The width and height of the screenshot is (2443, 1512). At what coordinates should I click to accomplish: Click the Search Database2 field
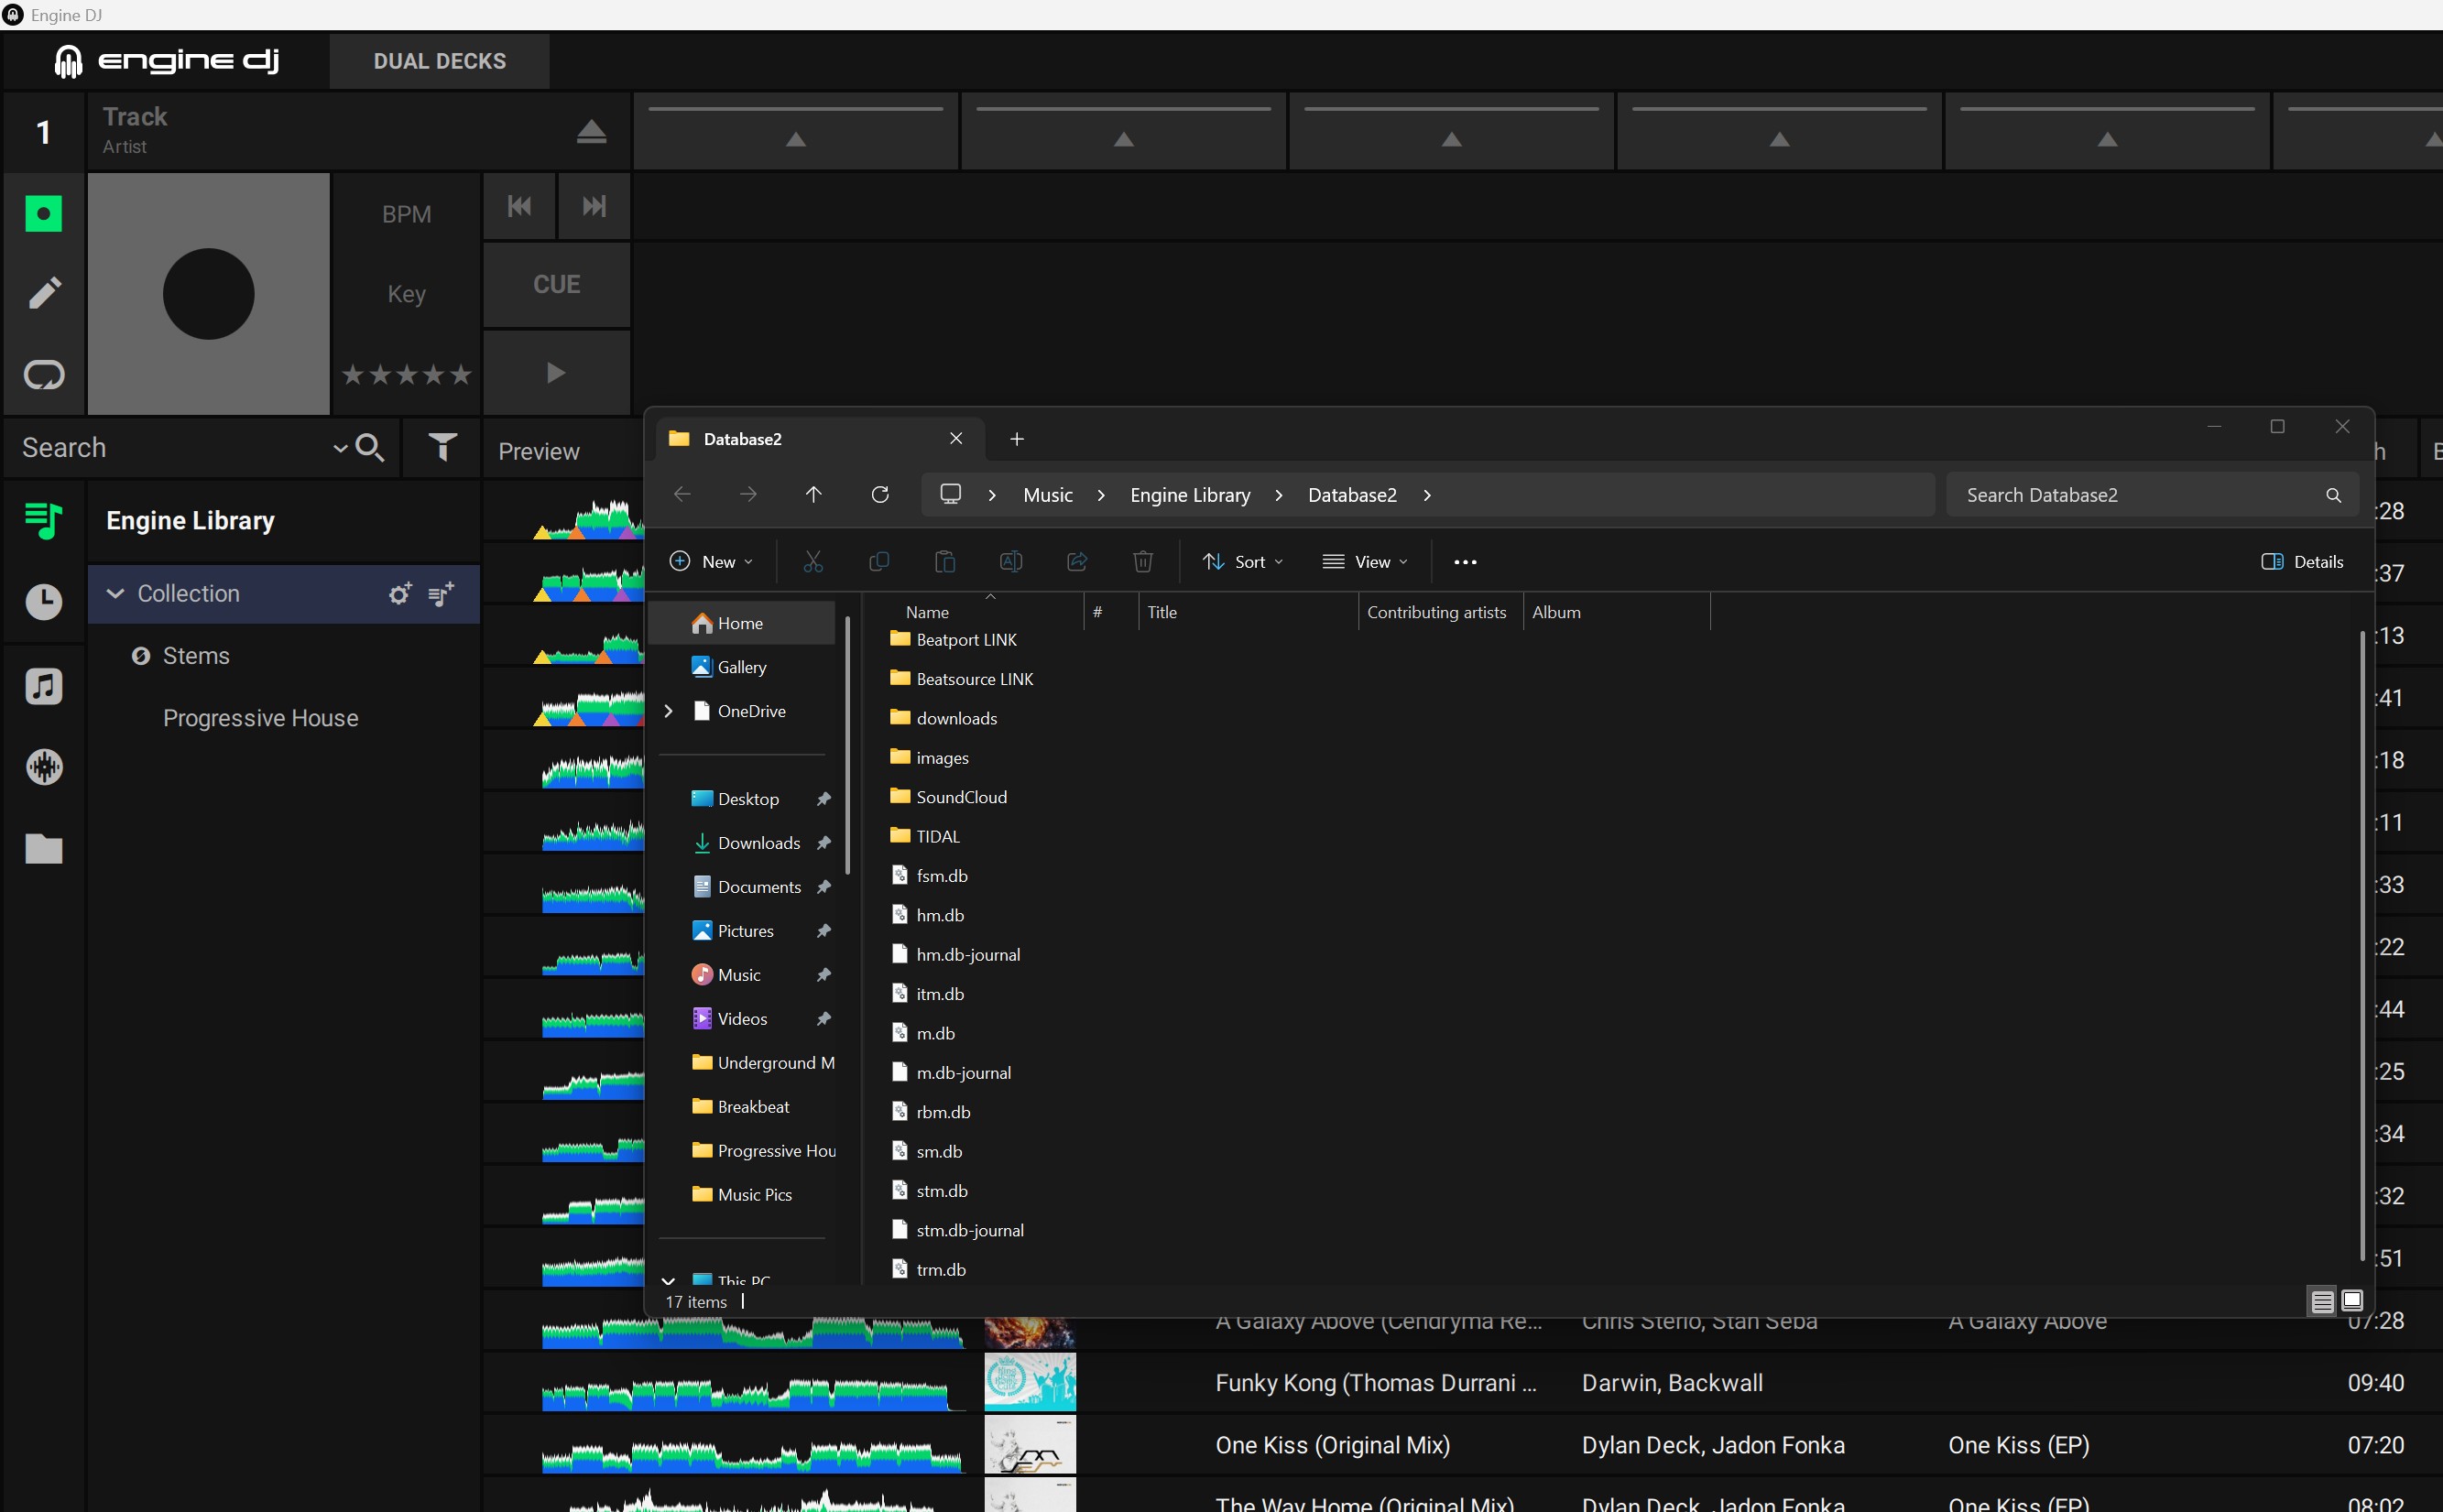pos(2152,495)
